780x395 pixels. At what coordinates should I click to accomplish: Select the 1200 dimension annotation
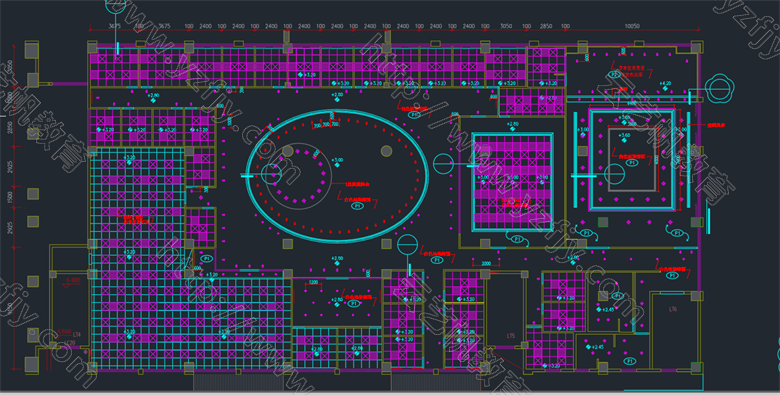[313, 283]
